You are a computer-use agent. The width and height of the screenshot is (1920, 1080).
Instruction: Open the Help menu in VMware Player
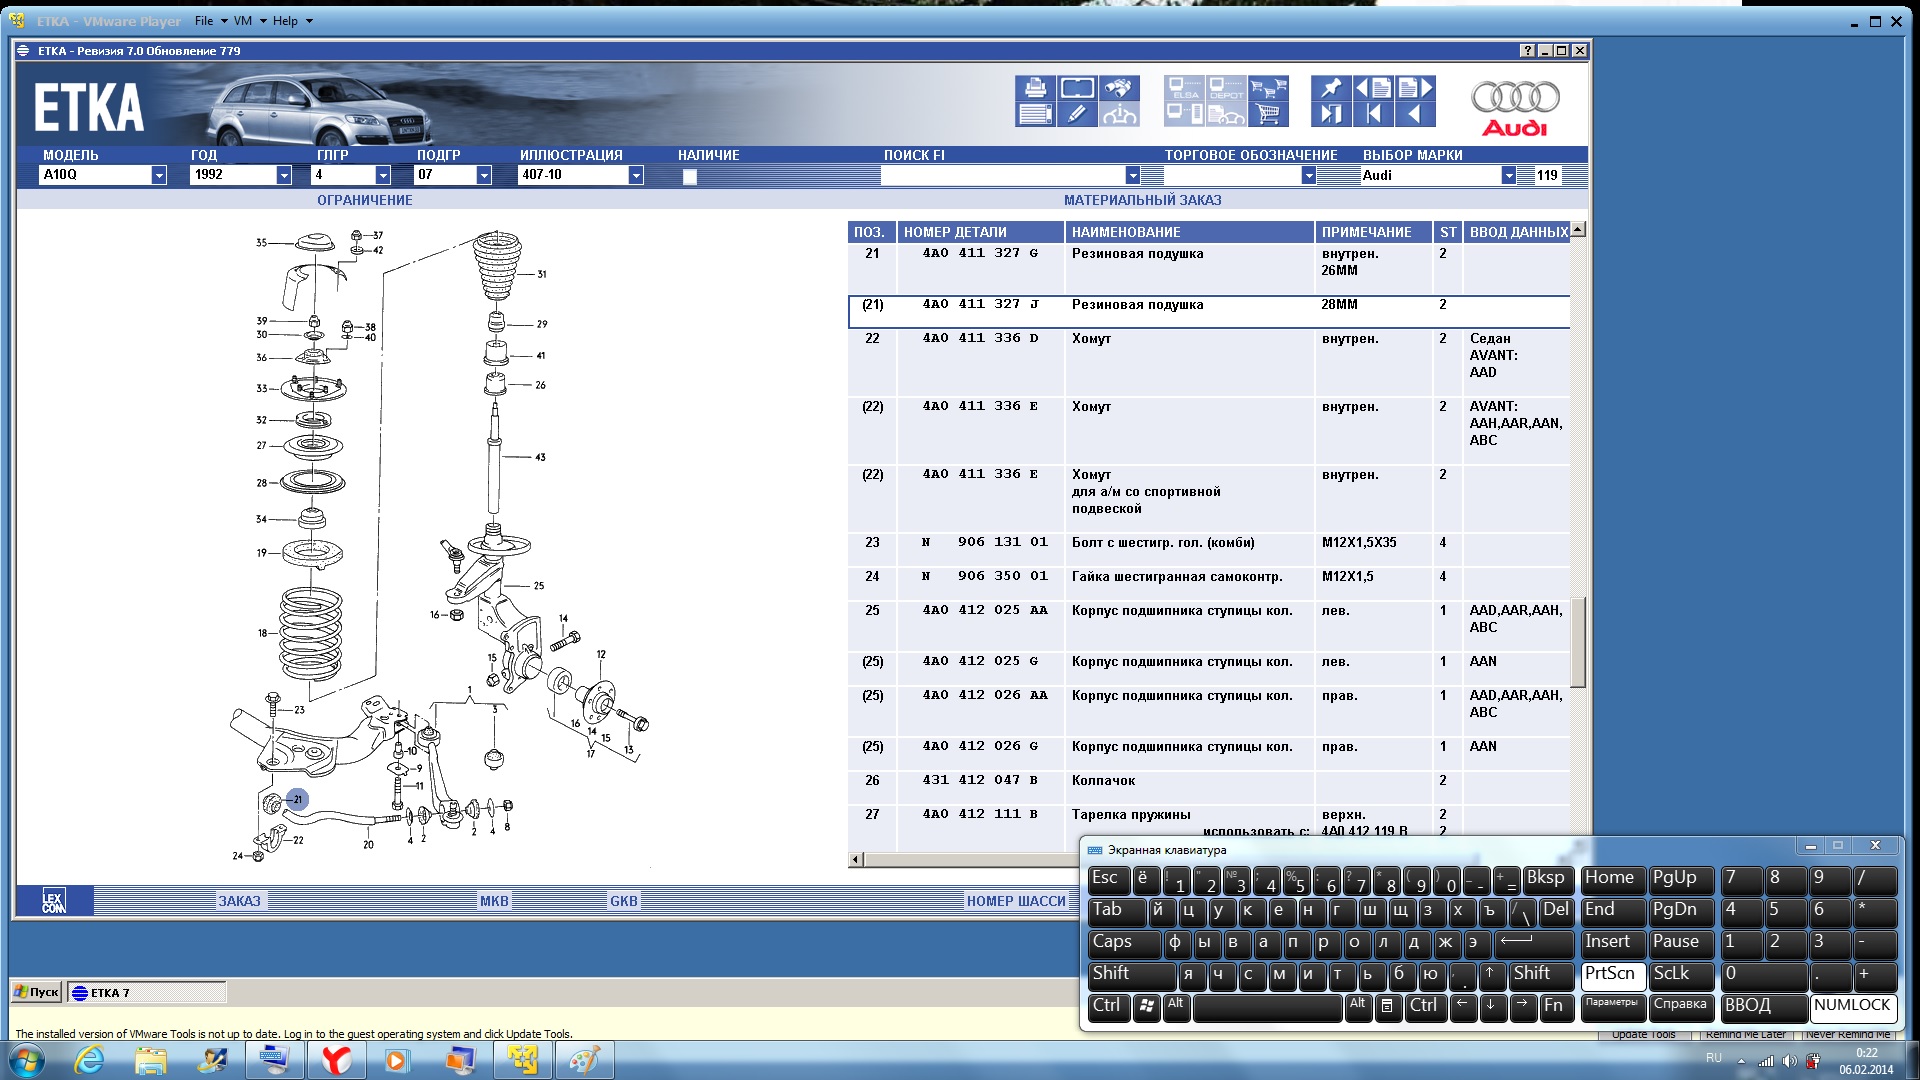[x=285, y=20]
